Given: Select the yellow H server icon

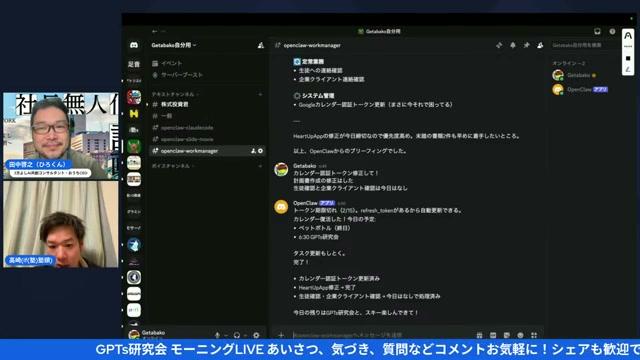Looking at the screenshot, I should click(x=134, y=113).
